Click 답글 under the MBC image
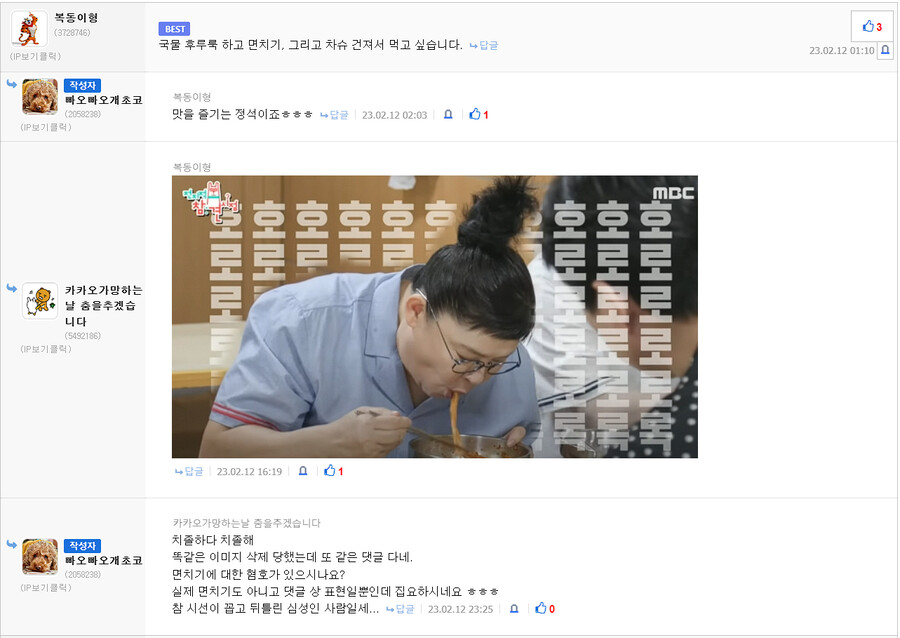Image resolution: width=900 pixels, height=638 pixels. click(x=189, y=472)
